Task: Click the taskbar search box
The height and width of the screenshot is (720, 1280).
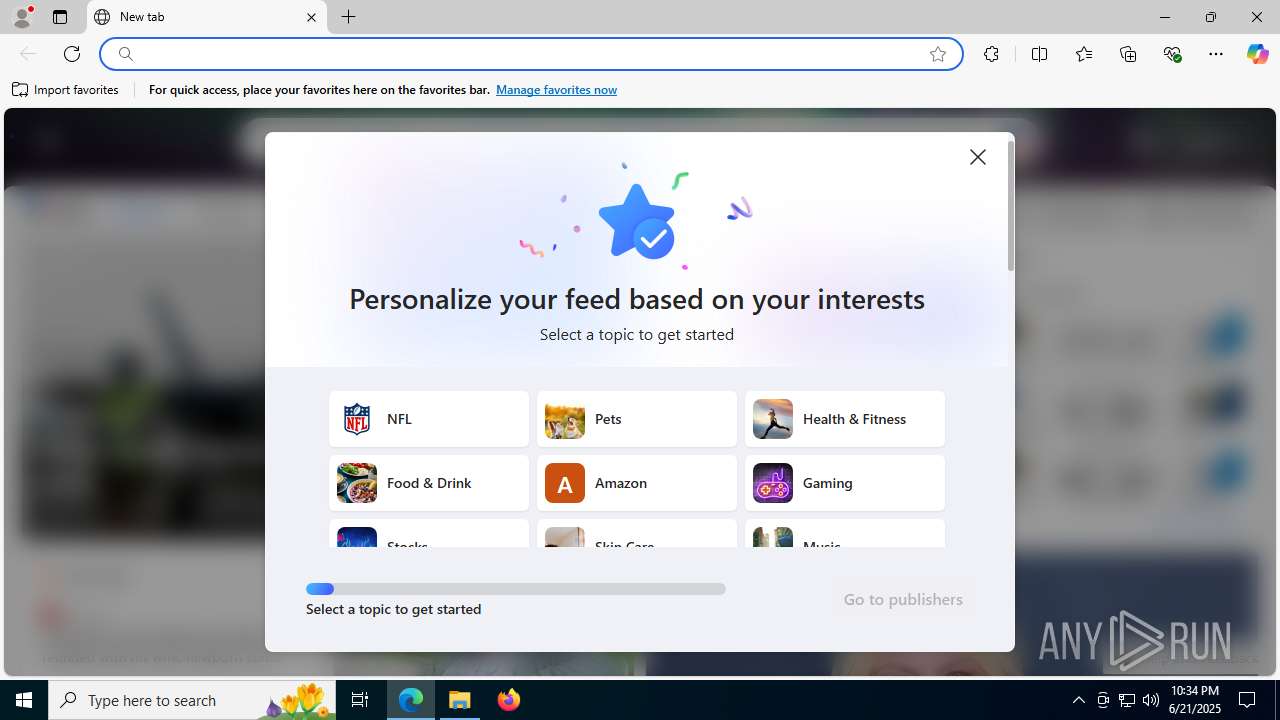Action: [193, 700]
